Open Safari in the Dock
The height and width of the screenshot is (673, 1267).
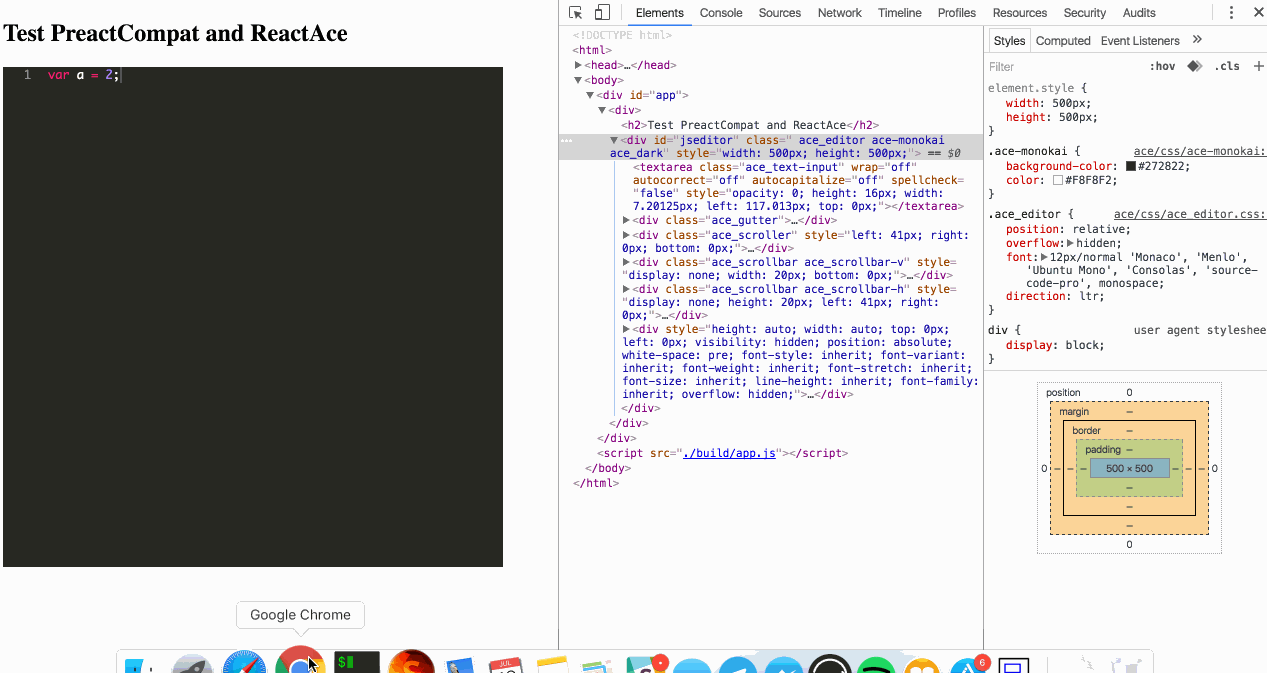(244, 663)
